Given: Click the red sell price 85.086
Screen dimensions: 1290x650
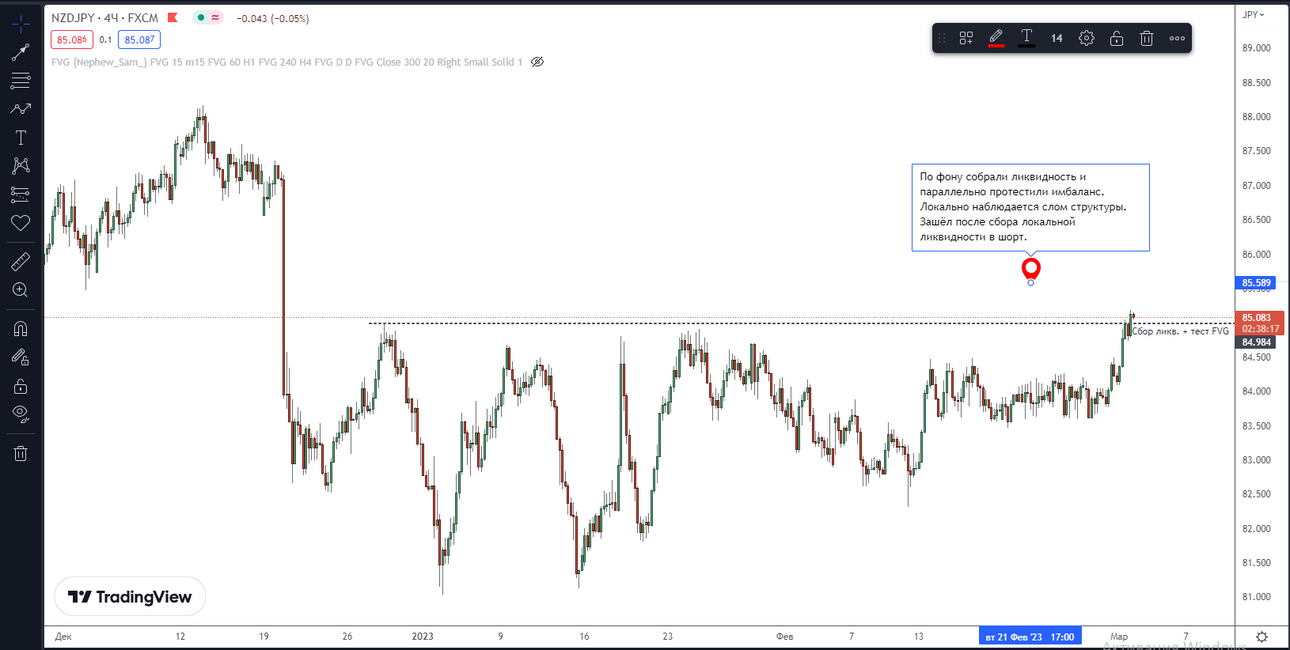Looking at the screenshot, I should (70, 40).
